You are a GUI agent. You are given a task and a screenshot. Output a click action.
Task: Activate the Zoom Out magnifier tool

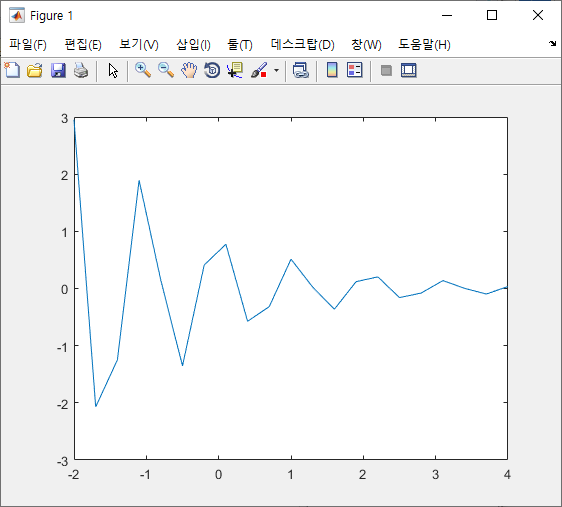point(166,70)
